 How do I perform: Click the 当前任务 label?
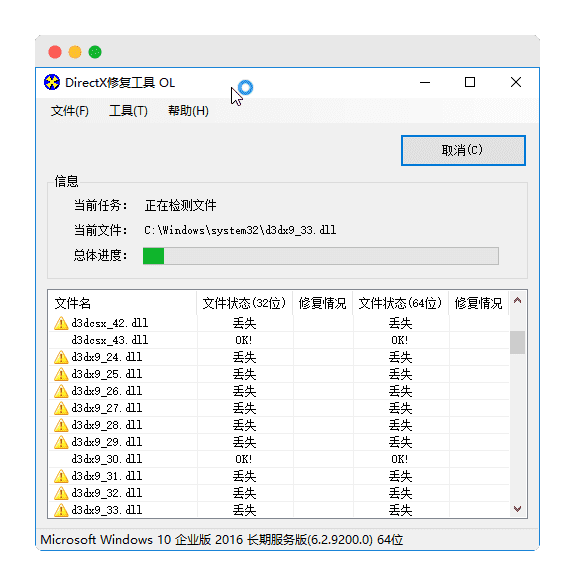click(100, 206)
